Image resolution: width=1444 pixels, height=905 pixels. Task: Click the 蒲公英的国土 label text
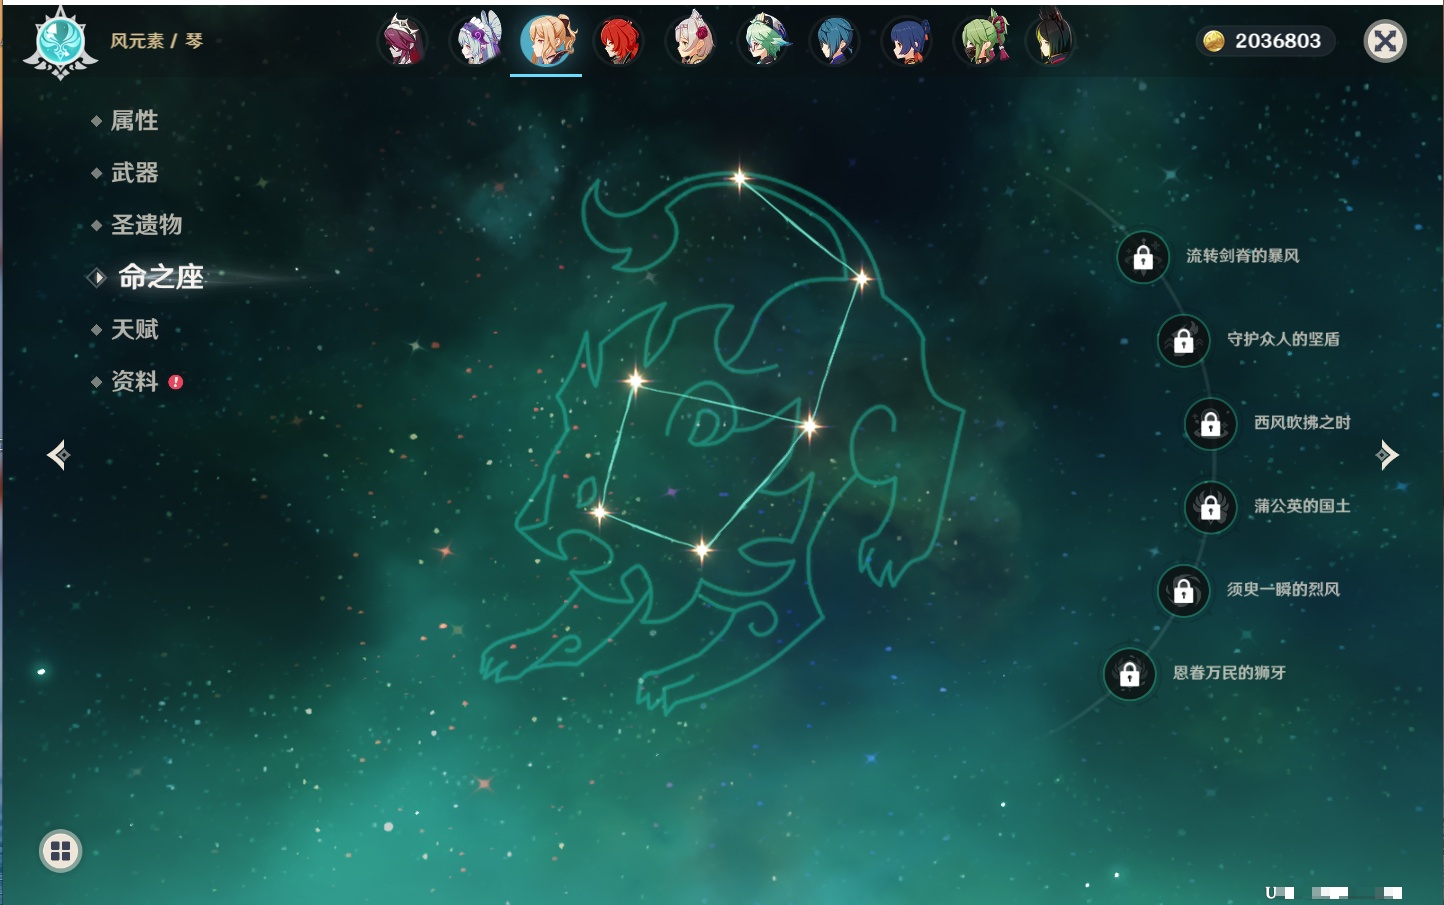pos(1303,506)
